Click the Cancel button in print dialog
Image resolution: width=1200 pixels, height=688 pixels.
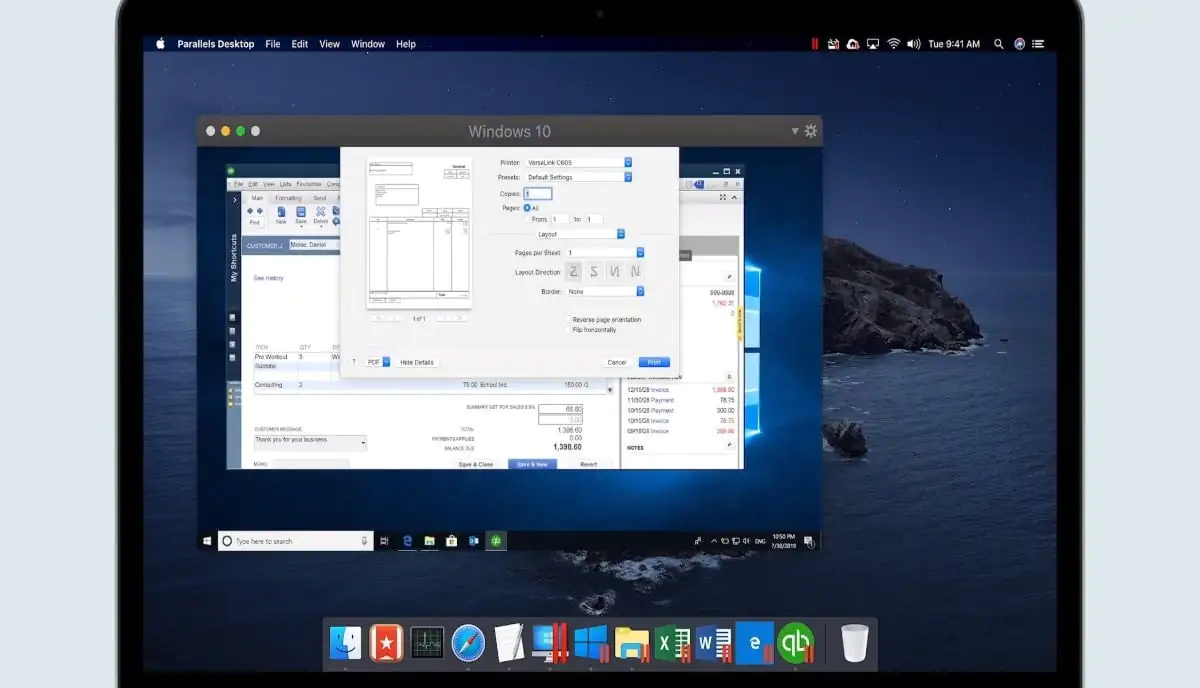coord(616,362)
